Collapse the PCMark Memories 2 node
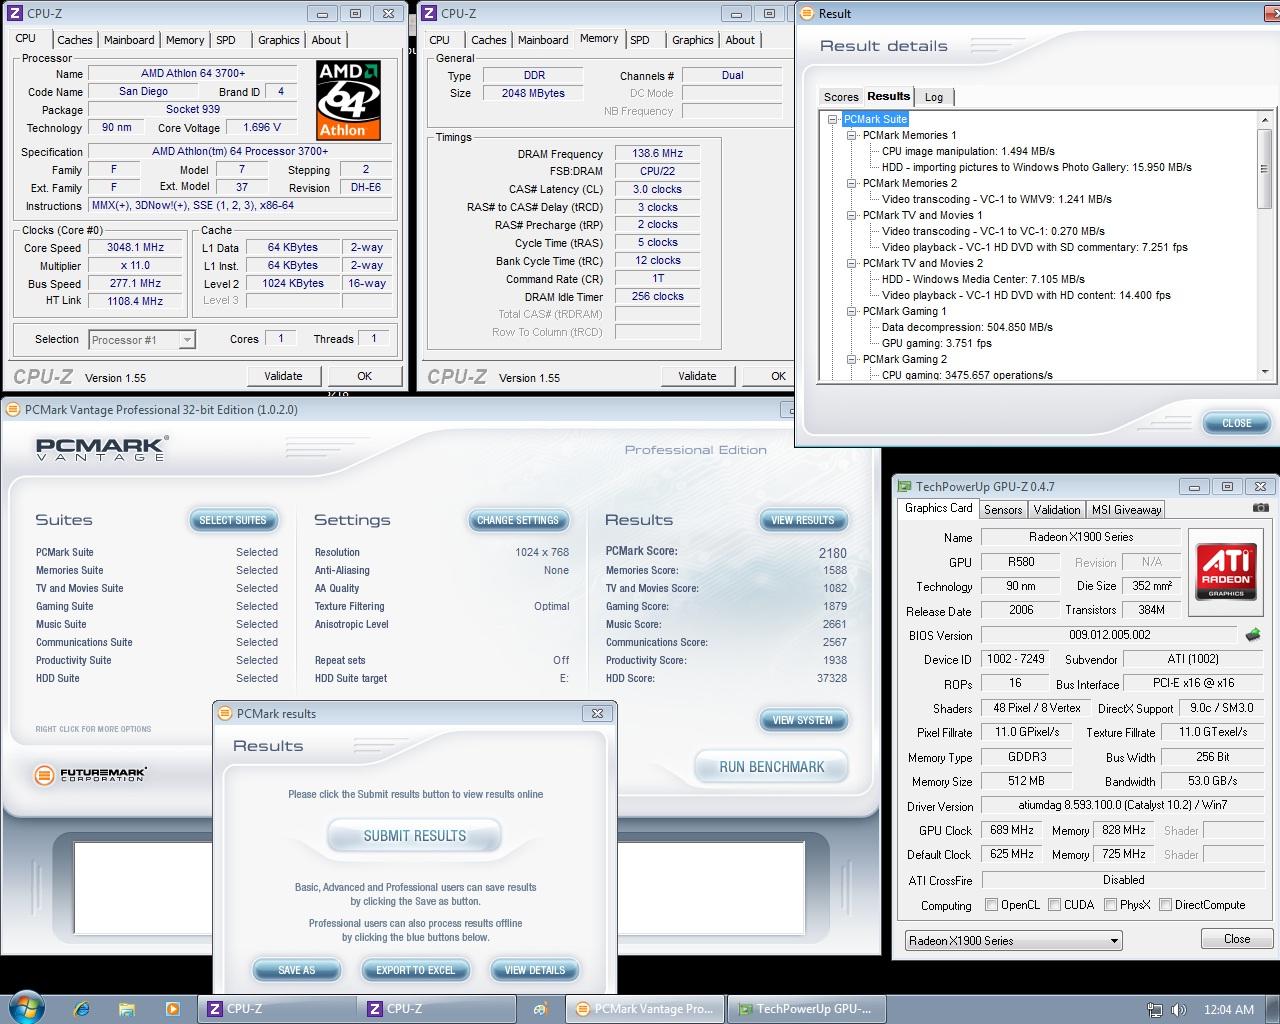 [x=852, y=183]
